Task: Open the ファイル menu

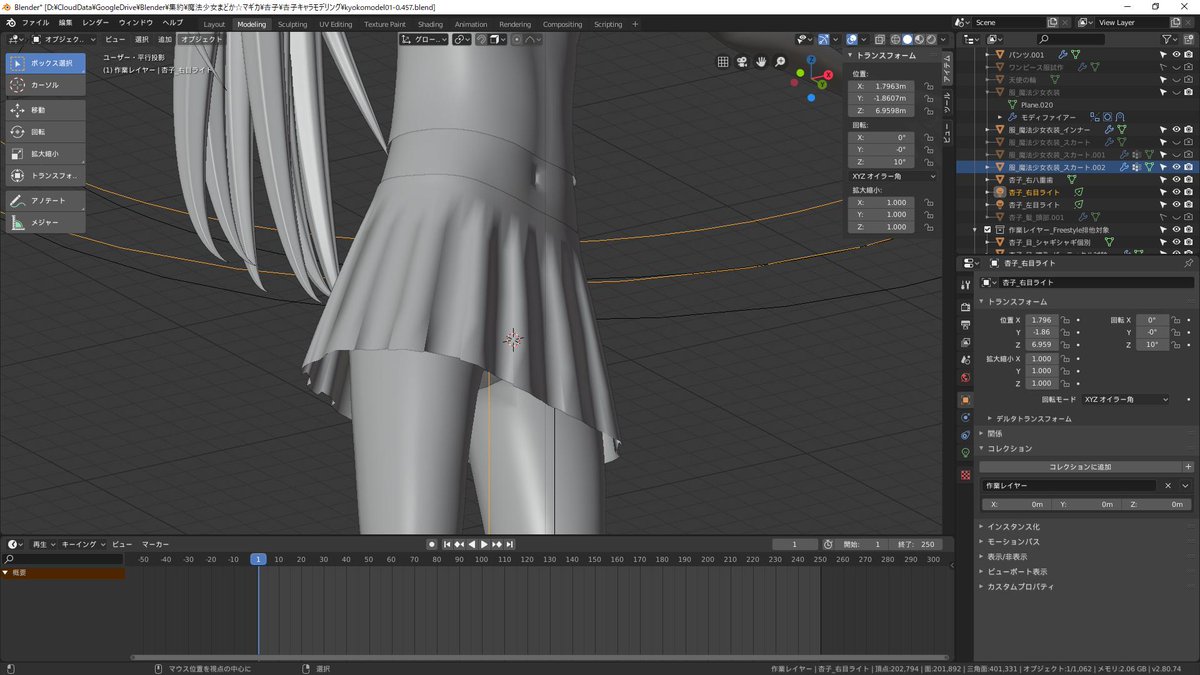Action: click(34, 22)
